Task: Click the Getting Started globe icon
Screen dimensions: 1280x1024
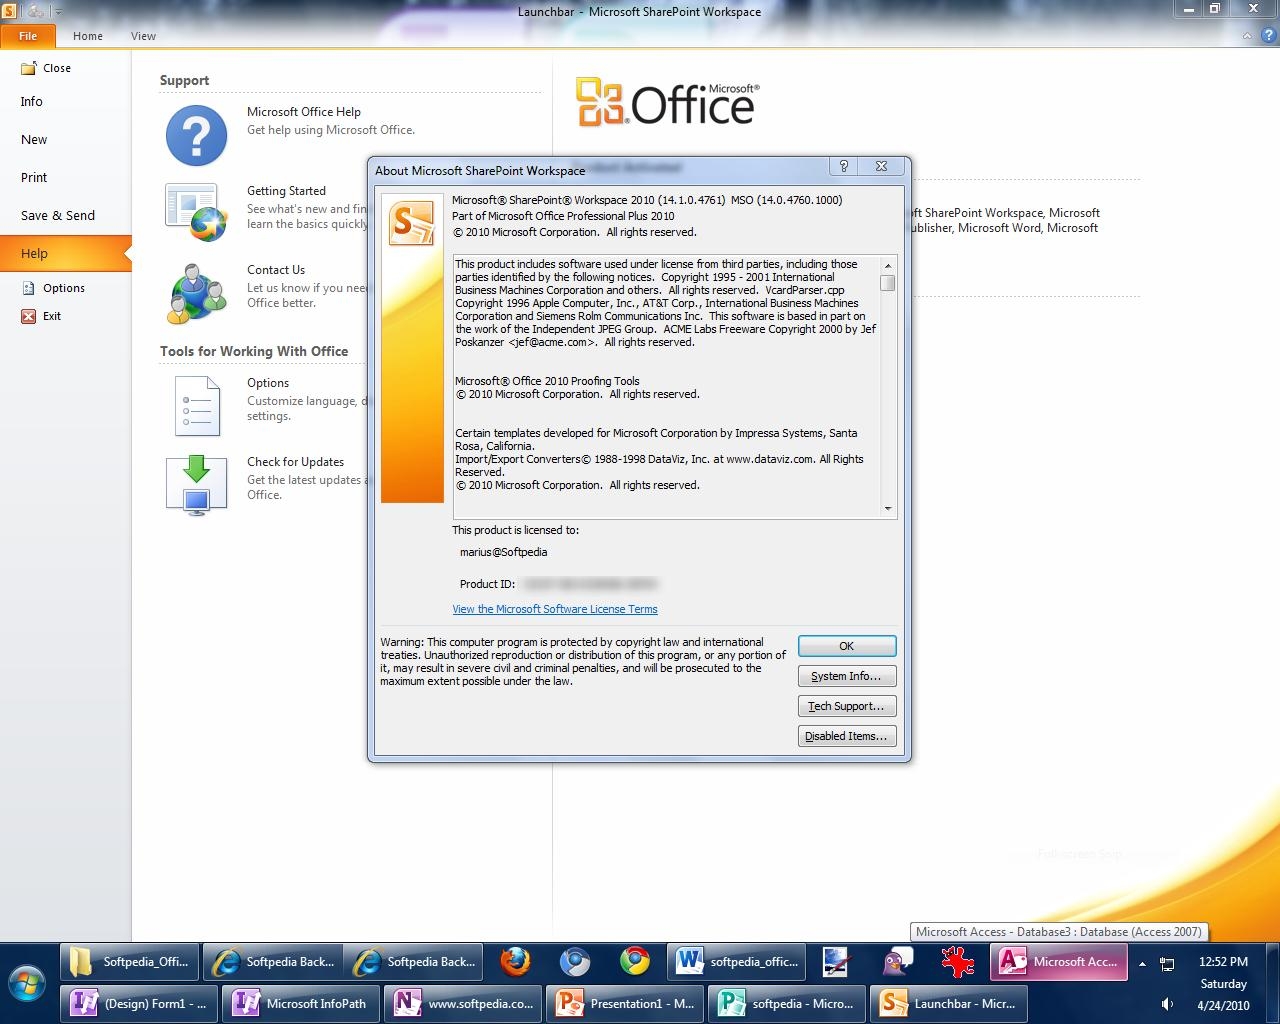Action: tap(196, 212)
